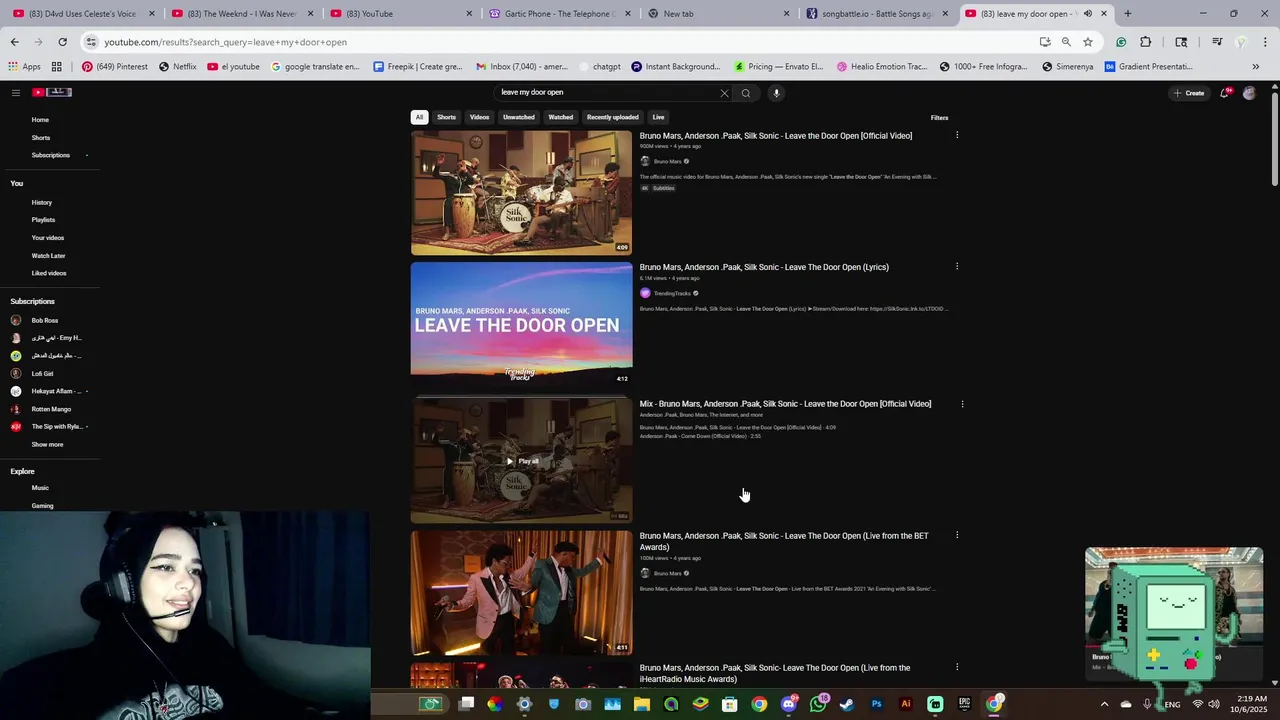The image size is (1280, 720).
Task: Filter results by Recently uploaded chip
Action: (613, 117)
